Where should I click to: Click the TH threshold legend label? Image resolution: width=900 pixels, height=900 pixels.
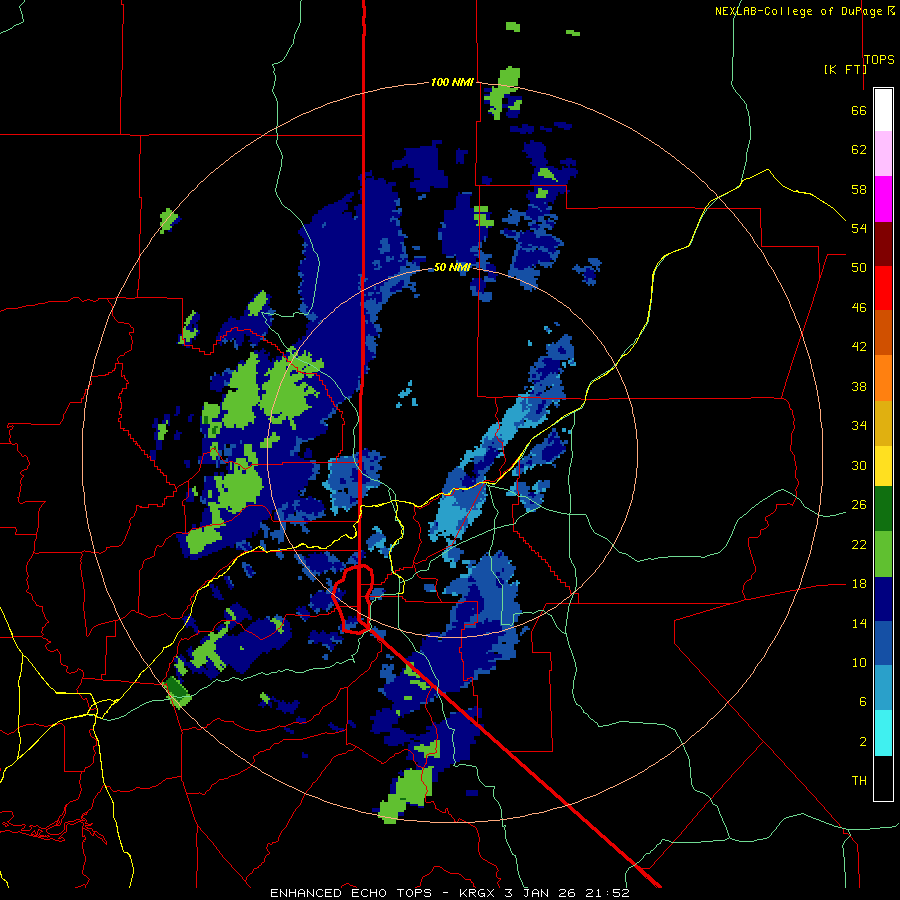point(859,781)
